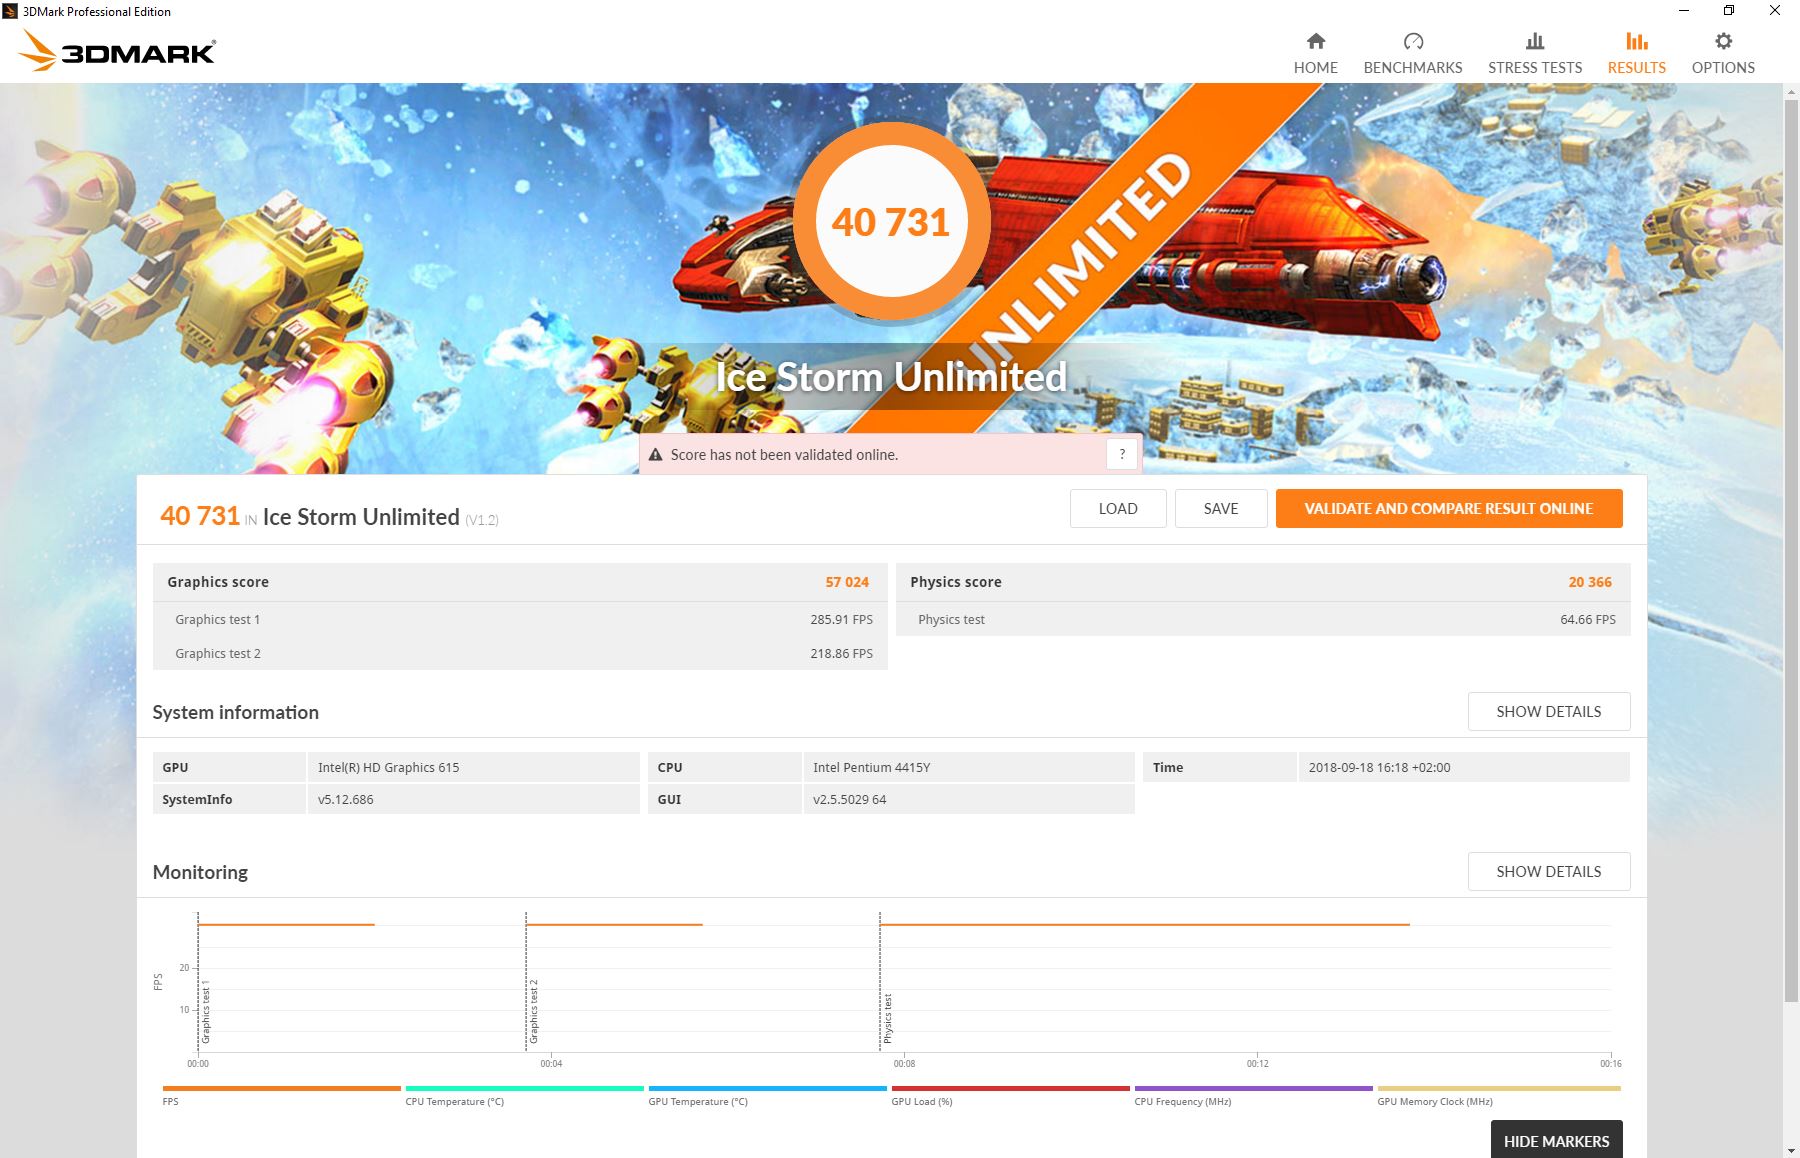Click the Stress Tests bar chart icon
Image resolution: width=1800 pixels, height=1158 pixels.
coord(1534,41)
